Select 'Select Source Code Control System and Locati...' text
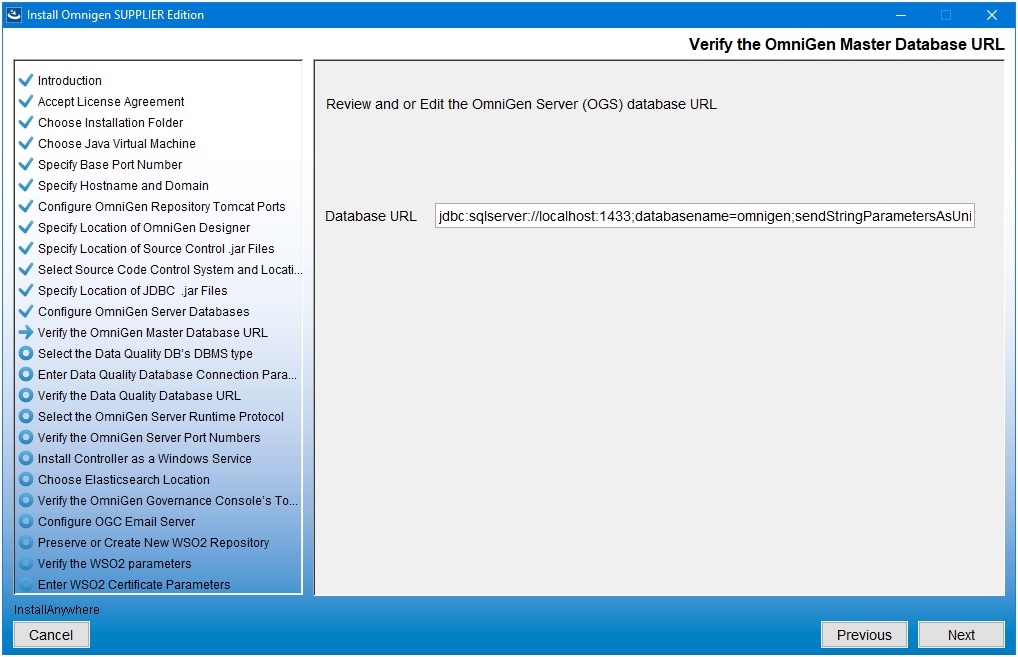Viewport: 1018px width, 657px height. click(x=170, y=269)
